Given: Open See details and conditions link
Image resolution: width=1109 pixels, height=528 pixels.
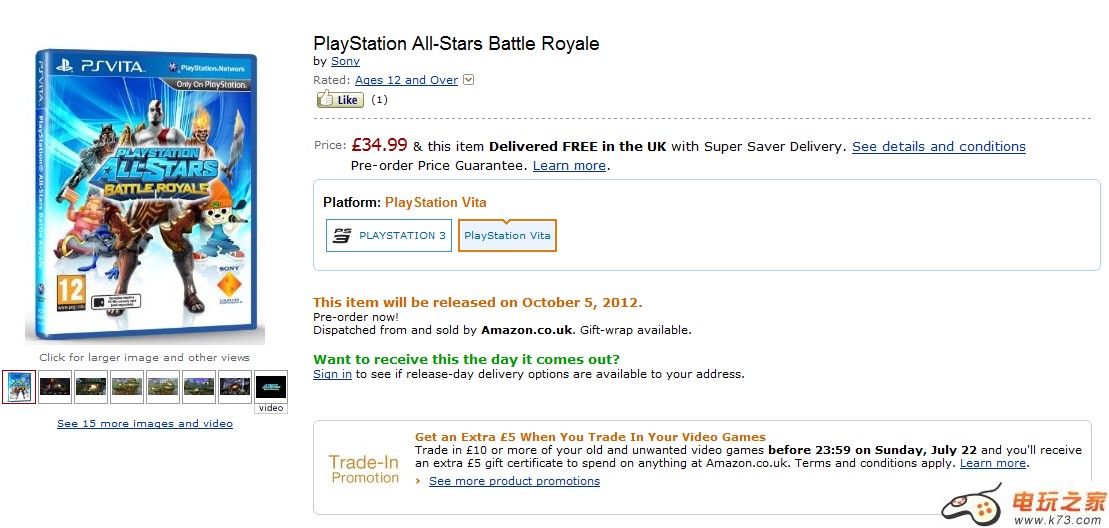Looking at the screenshot, I should click(938, 146).
